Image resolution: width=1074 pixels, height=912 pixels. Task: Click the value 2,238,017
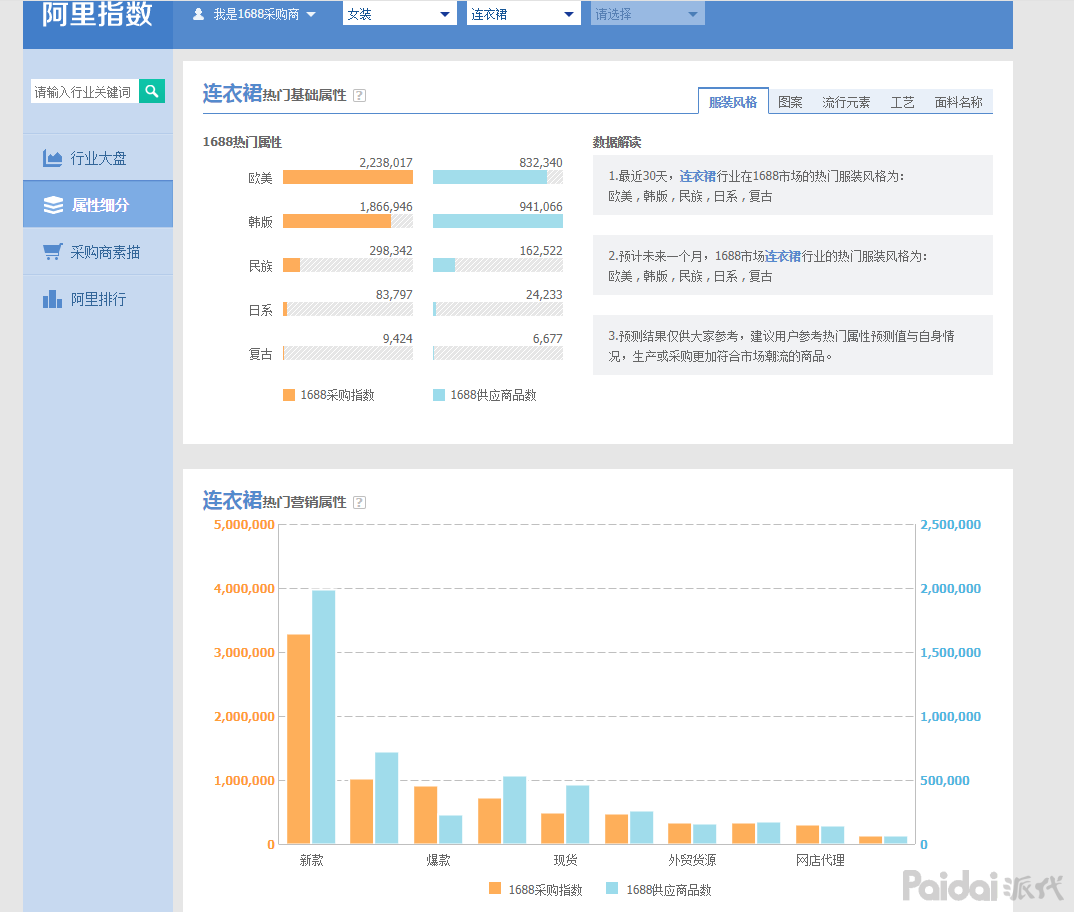click(386, 162)
